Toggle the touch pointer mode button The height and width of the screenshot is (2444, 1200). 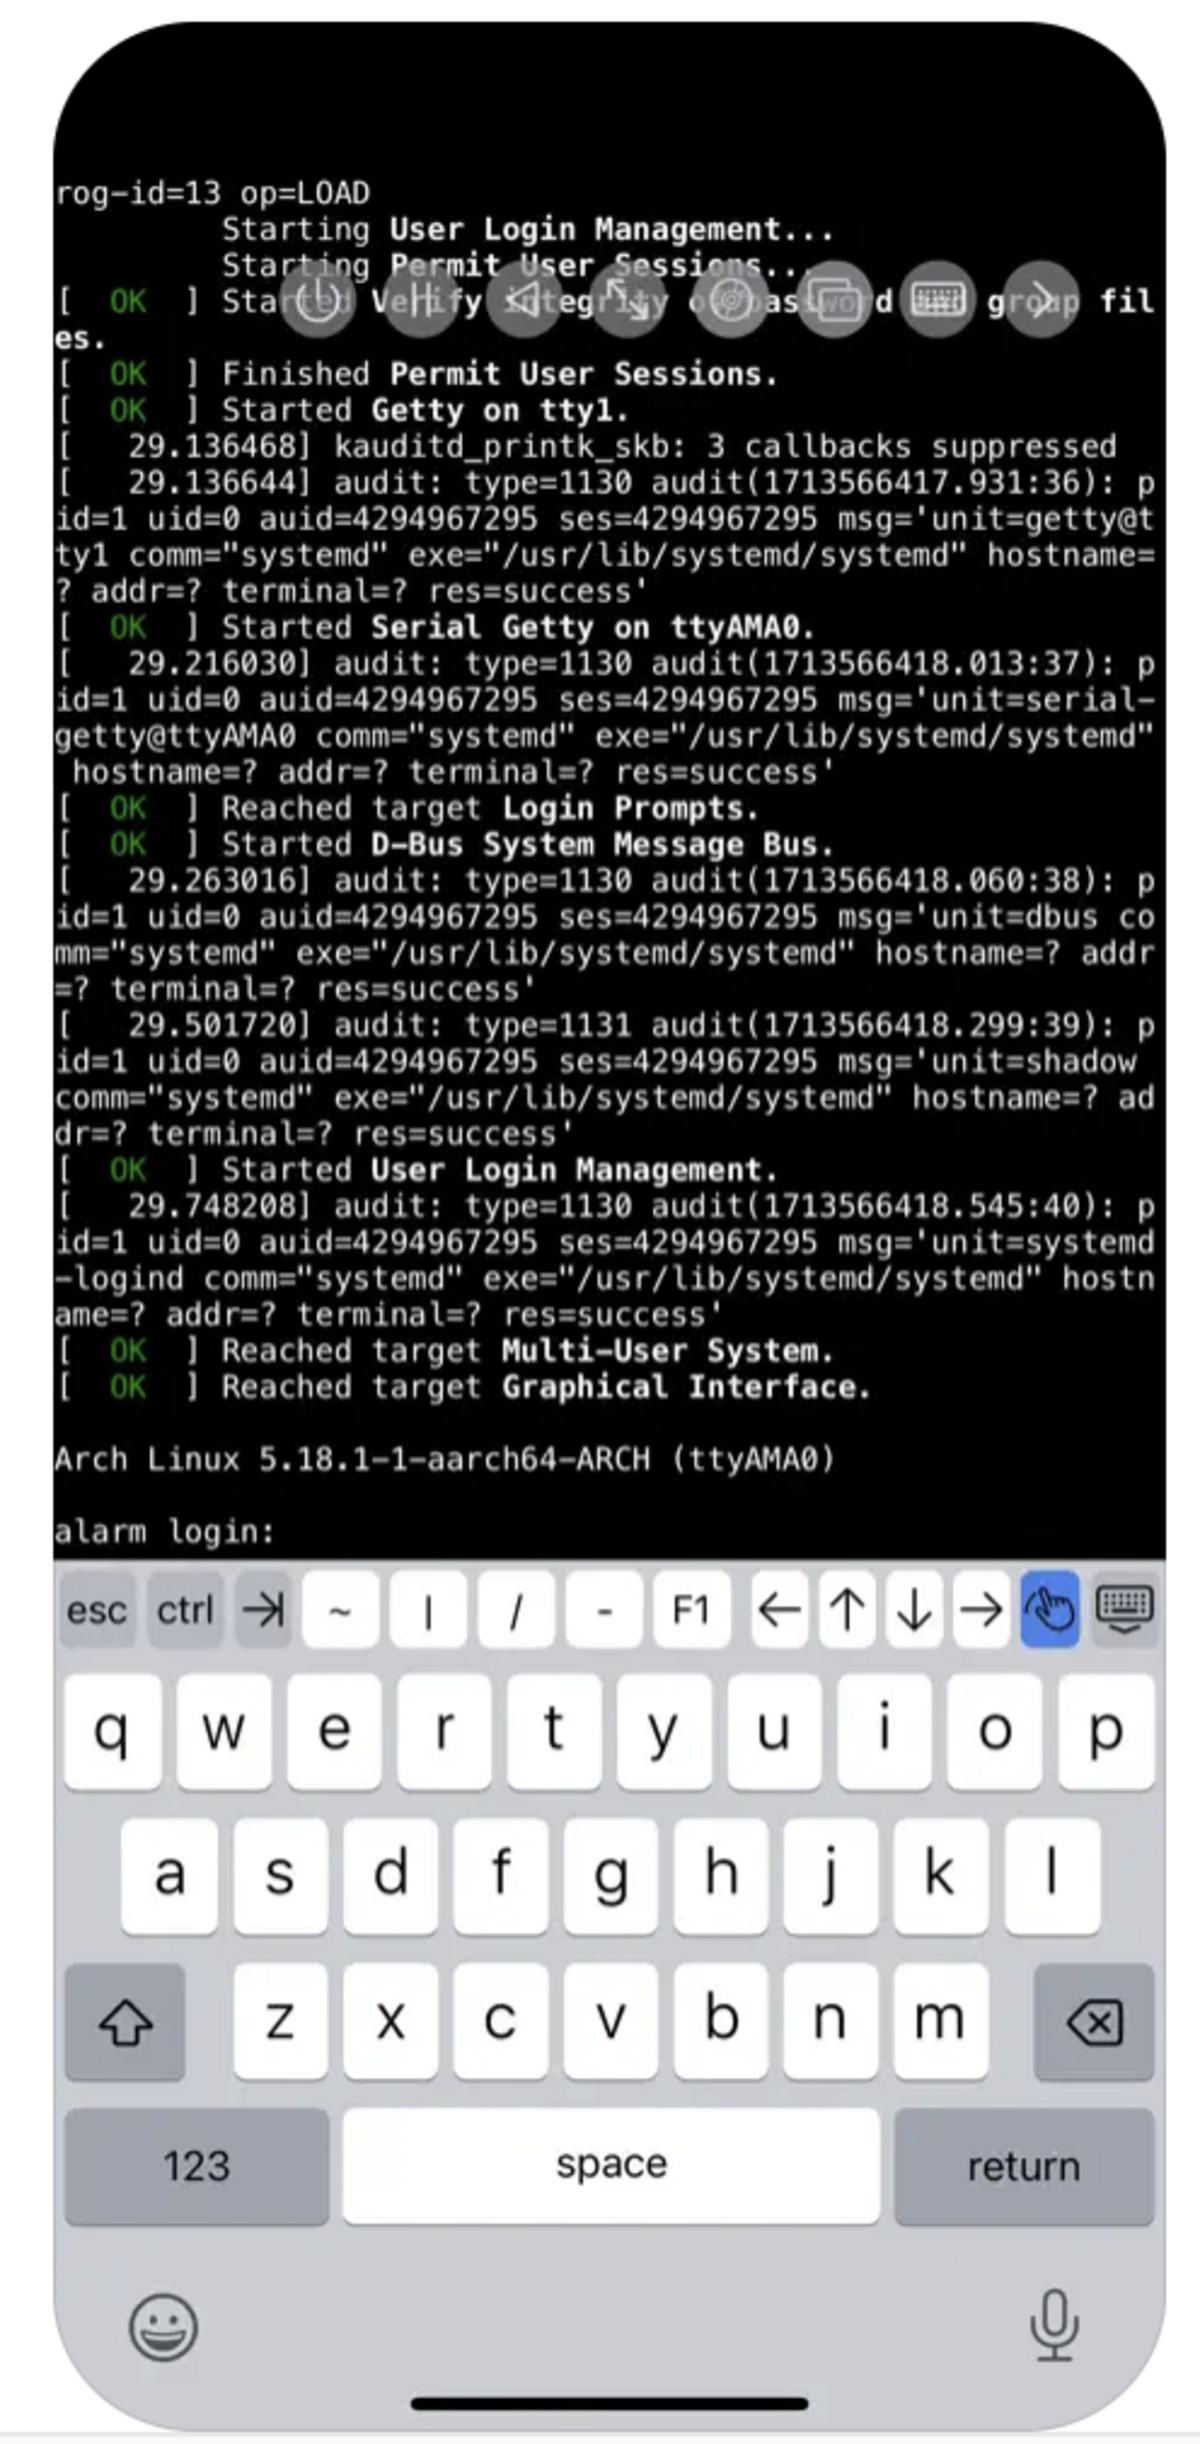point(1049,1609)
